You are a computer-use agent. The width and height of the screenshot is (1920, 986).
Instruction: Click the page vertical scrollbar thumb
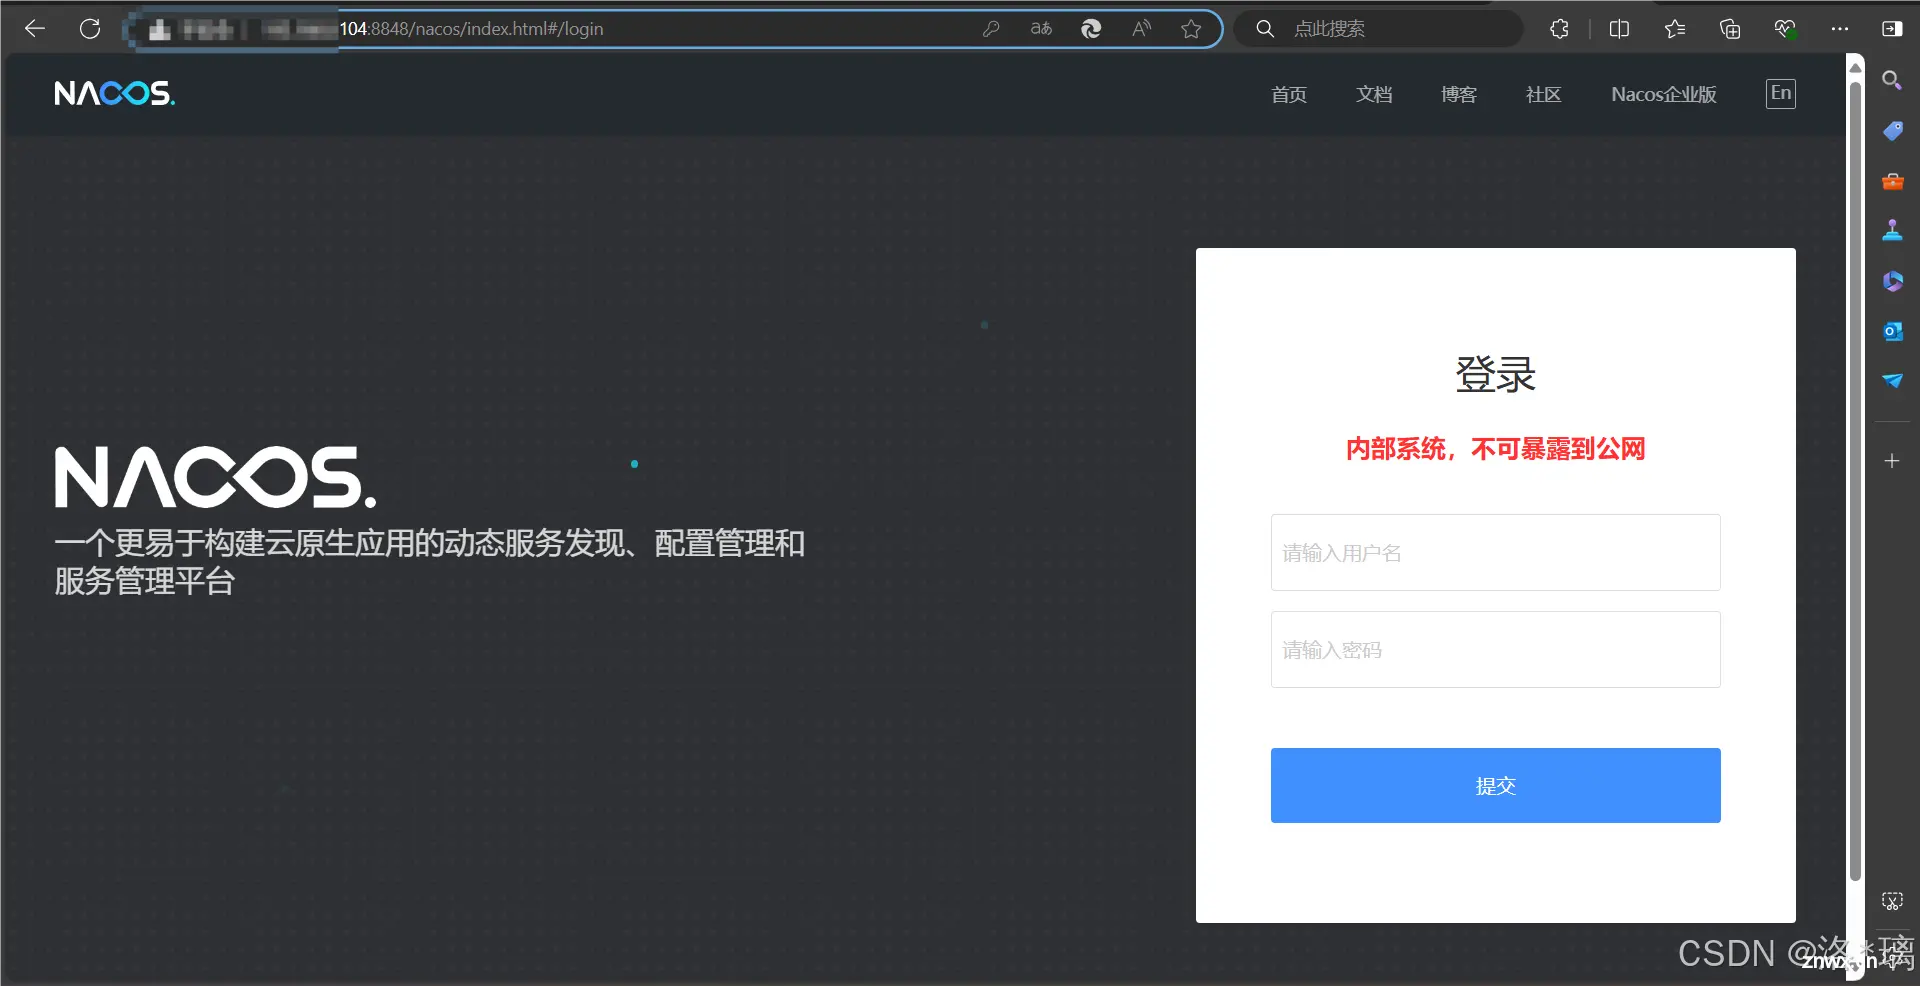pyautogui.click(x=1855, y=480)
